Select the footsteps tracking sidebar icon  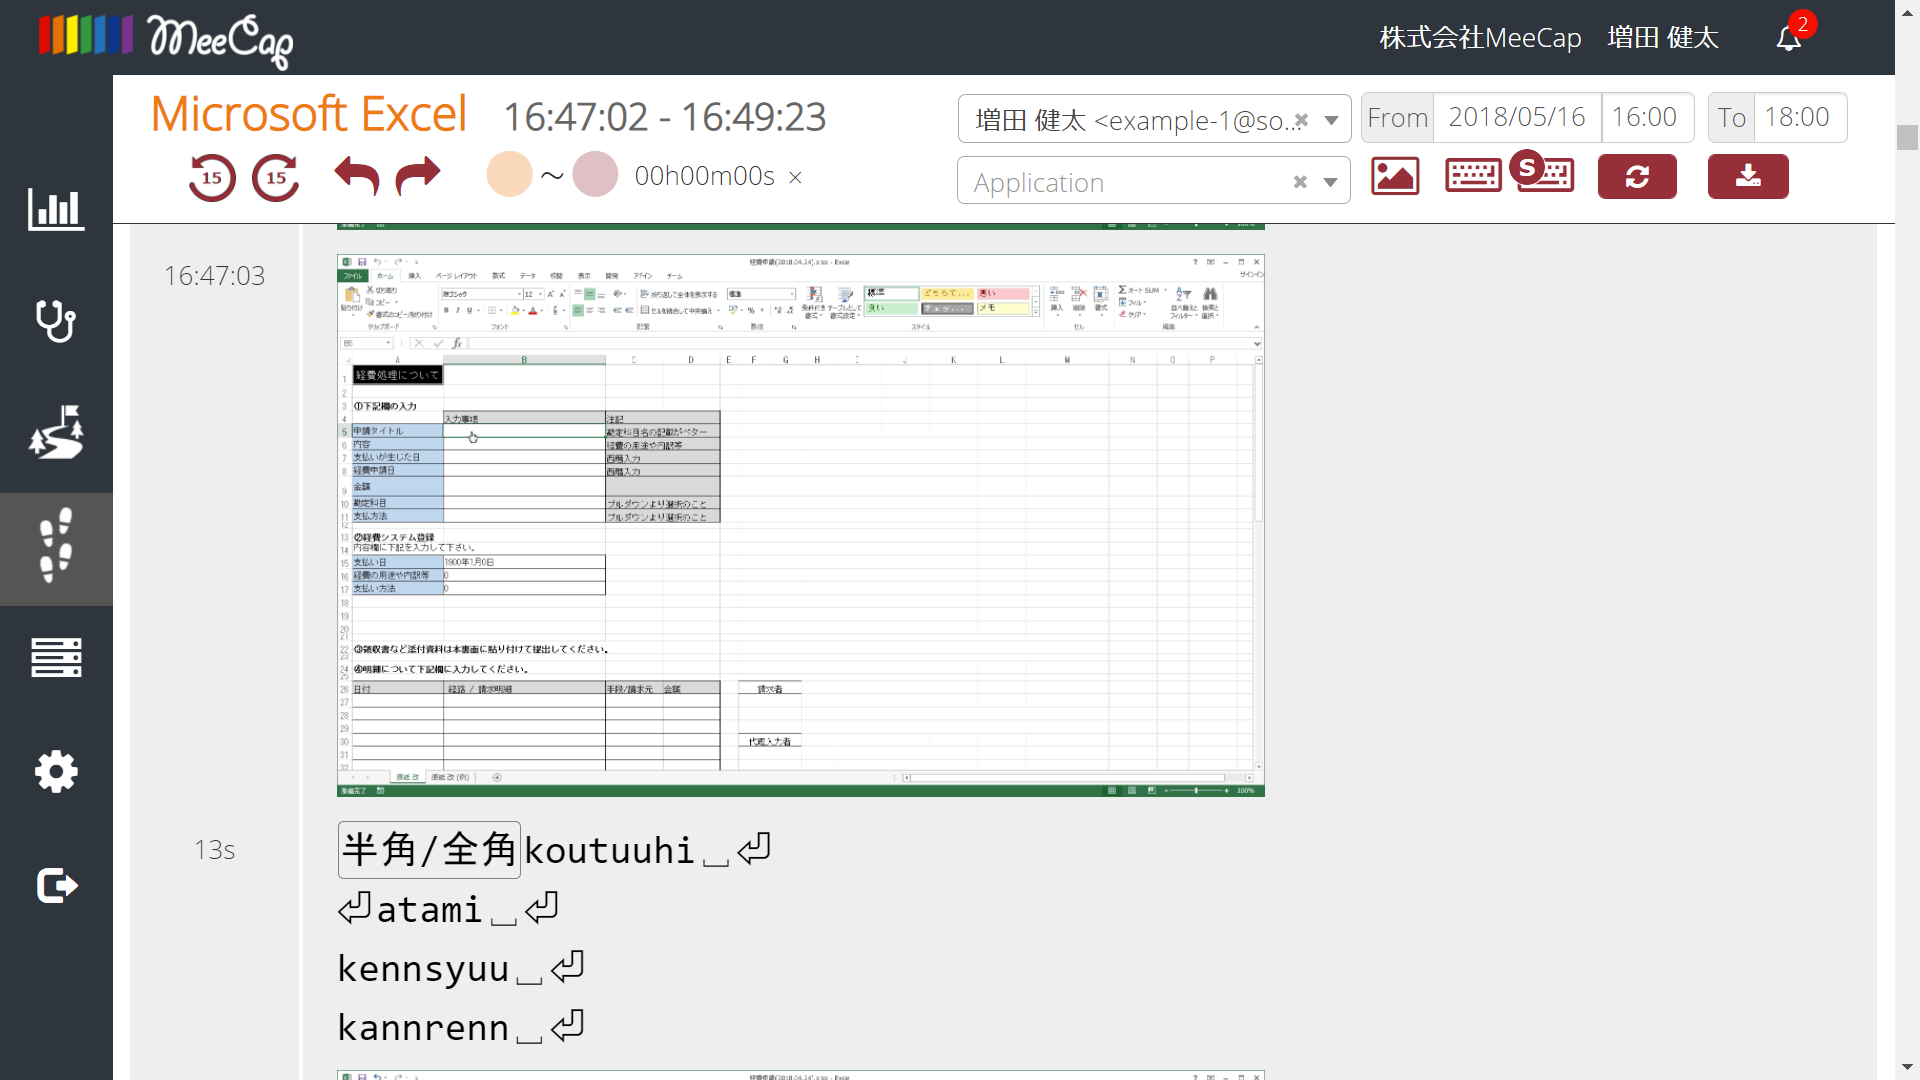point(56,546)
